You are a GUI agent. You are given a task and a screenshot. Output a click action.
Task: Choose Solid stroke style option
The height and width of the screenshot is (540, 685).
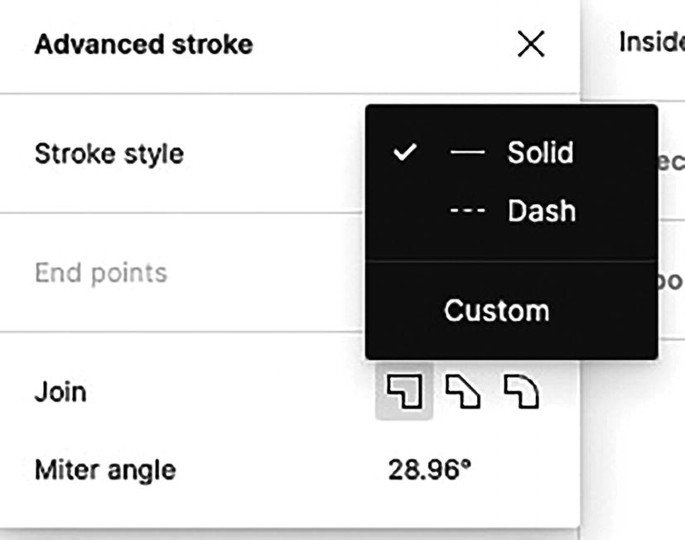coord(540,153)
